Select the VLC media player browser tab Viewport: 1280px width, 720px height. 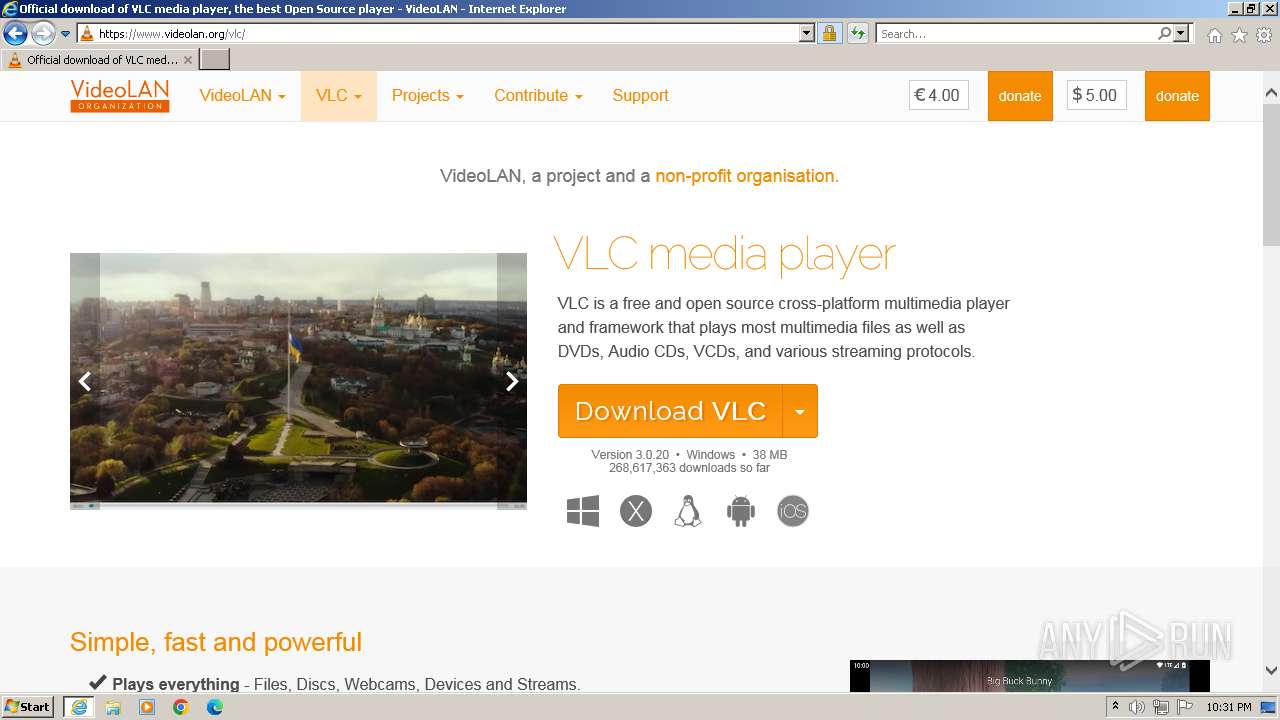[99, 60]
